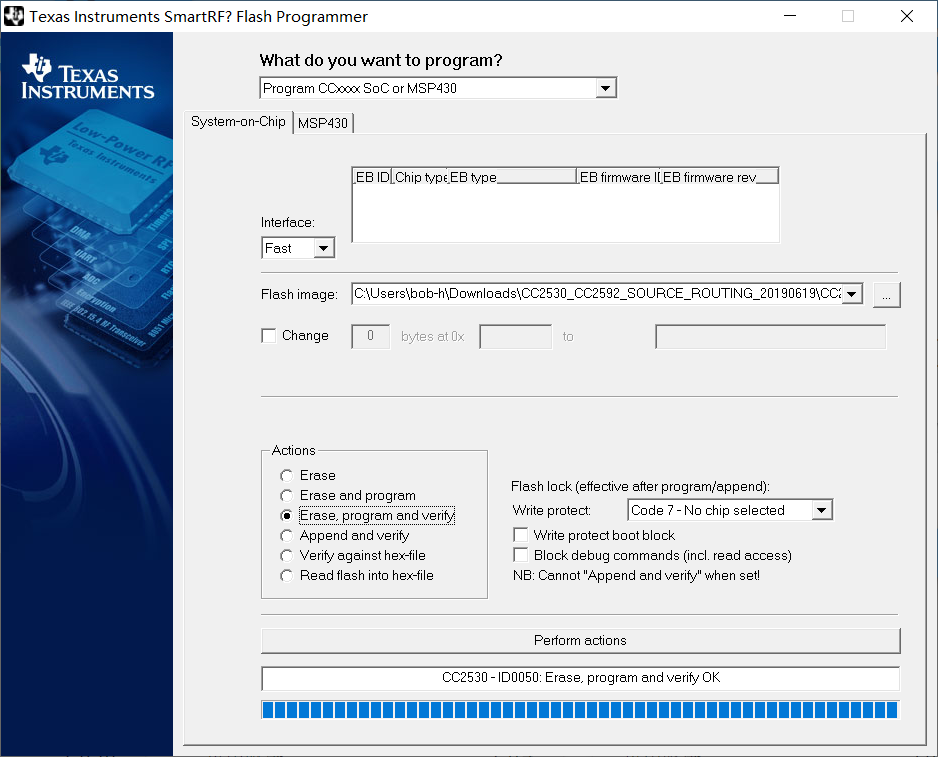The image size is (938, 757).
Task: Open the Flash image history dropdown arrow
Action: pos(852,294)
